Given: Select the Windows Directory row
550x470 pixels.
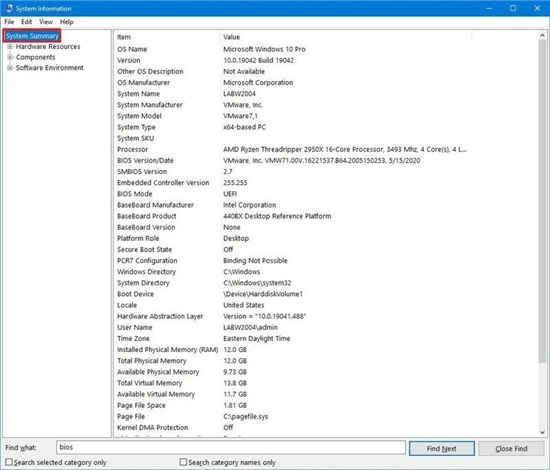Looking at the screenshot, I should (x=326, y=272).
